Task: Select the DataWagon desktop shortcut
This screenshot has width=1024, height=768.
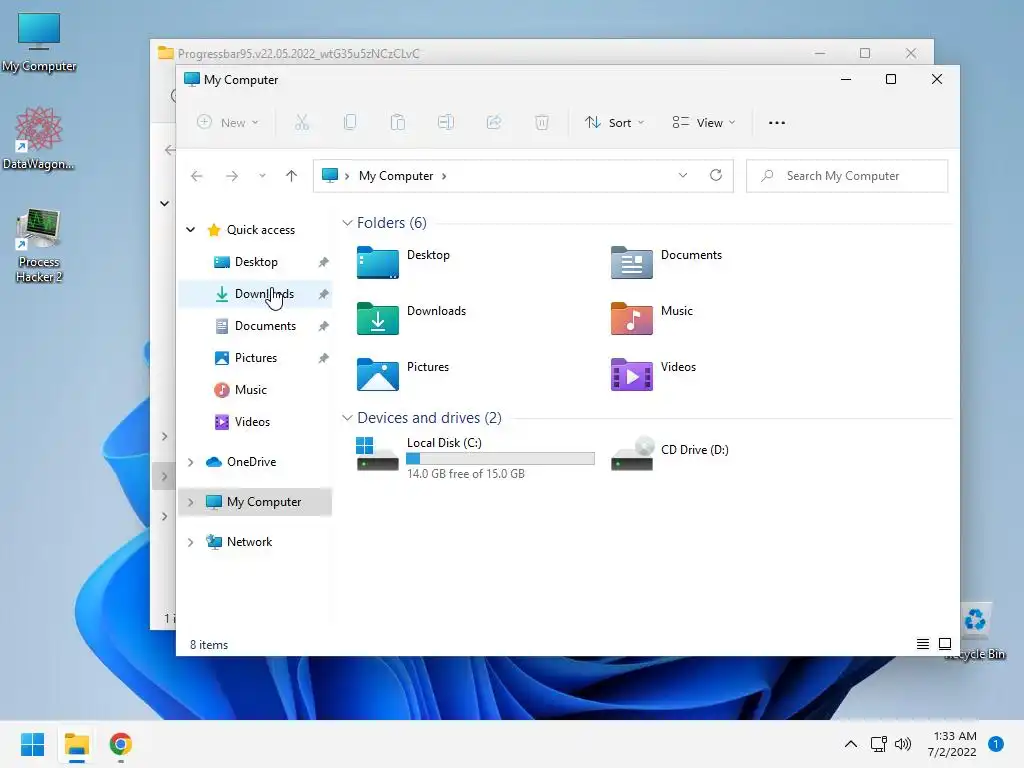Action: coord(39,138)
